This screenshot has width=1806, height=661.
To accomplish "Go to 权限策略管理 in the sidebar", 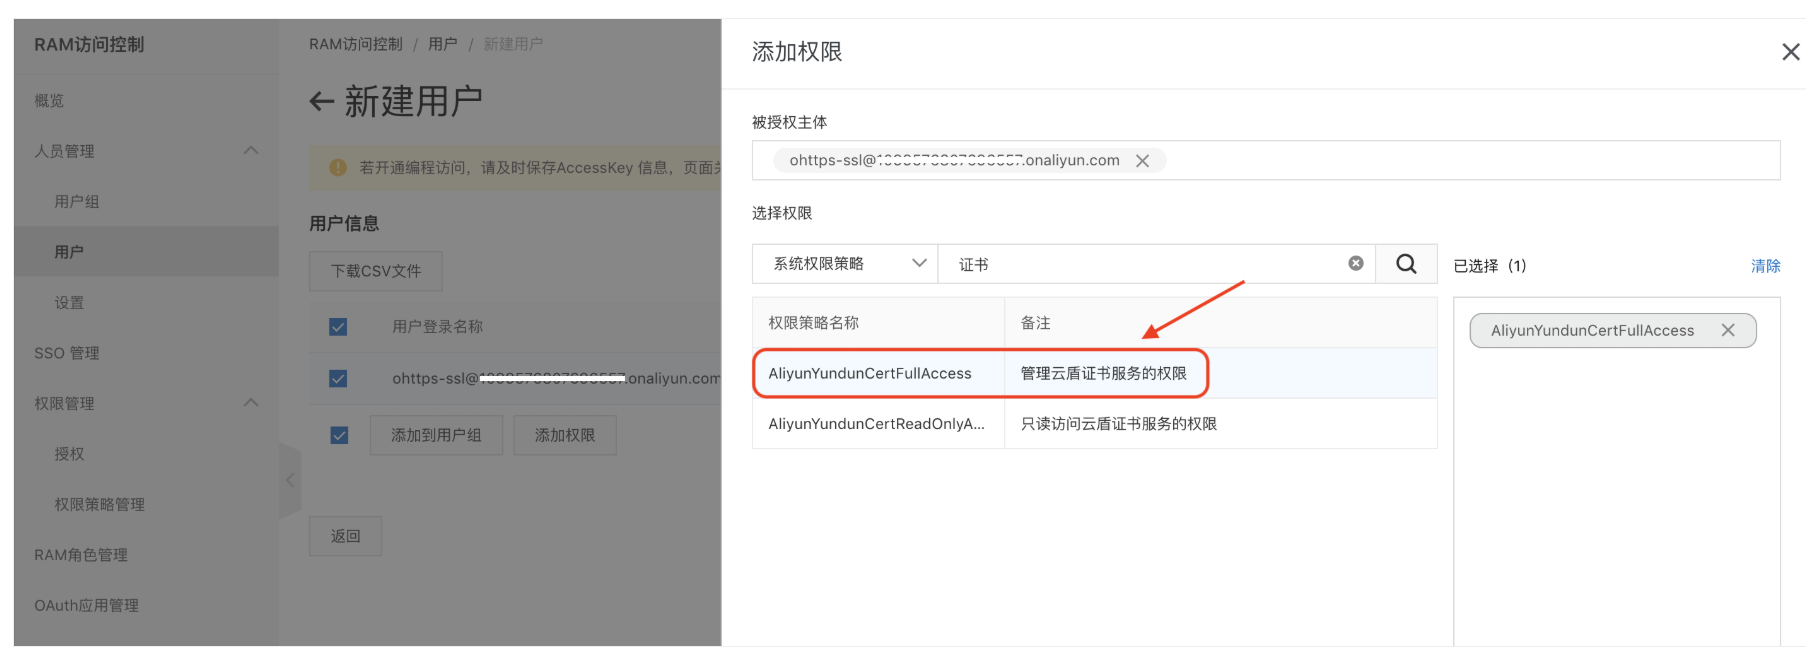I will point(99,505).
